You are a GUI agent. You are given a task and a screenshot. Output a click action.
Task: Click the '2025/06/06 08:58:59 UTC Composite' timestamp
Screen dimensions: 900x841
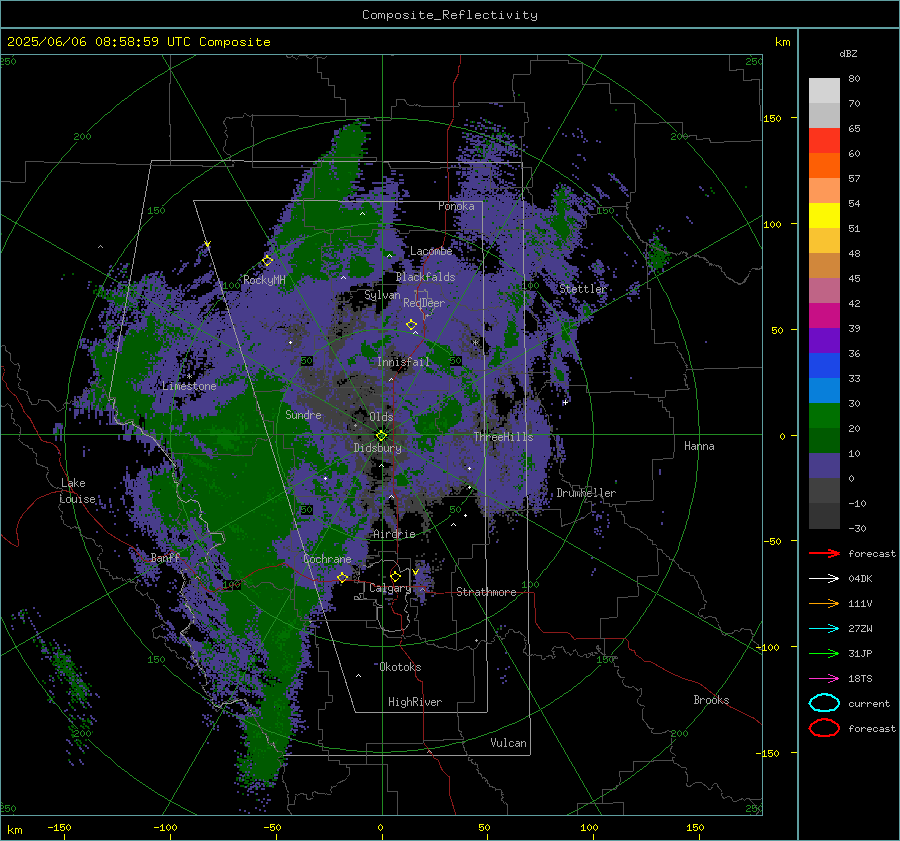pos(138,42)
